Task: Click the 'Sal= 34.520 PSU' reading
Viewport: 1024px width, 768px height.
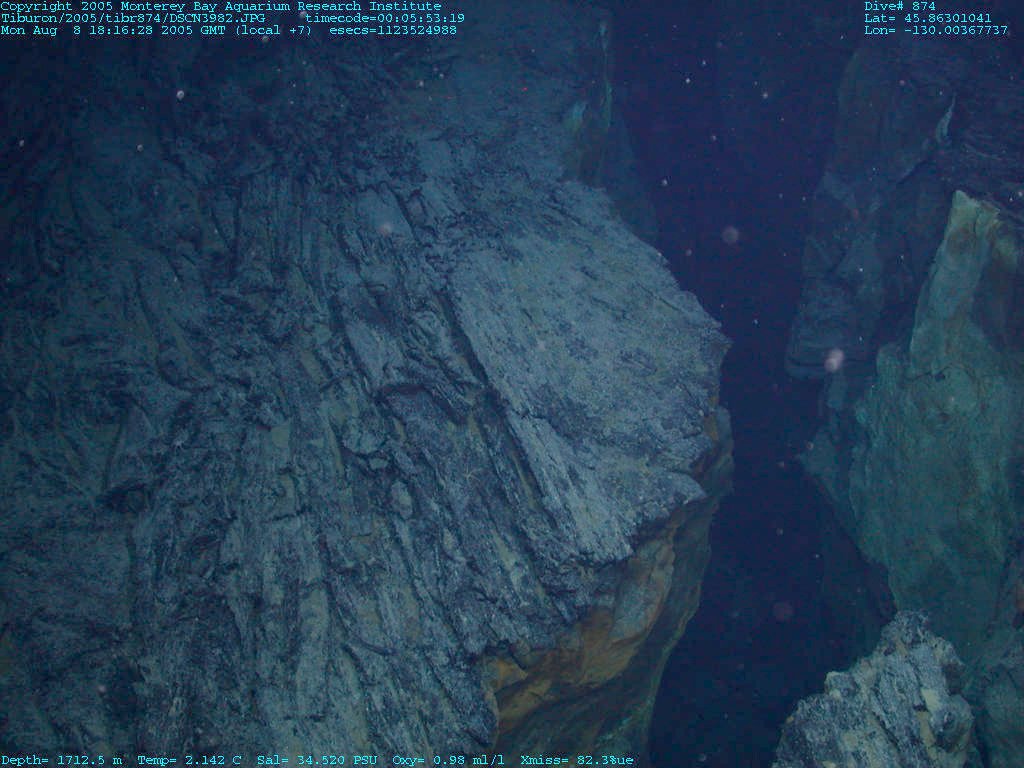Action: [x=317, y=760]
